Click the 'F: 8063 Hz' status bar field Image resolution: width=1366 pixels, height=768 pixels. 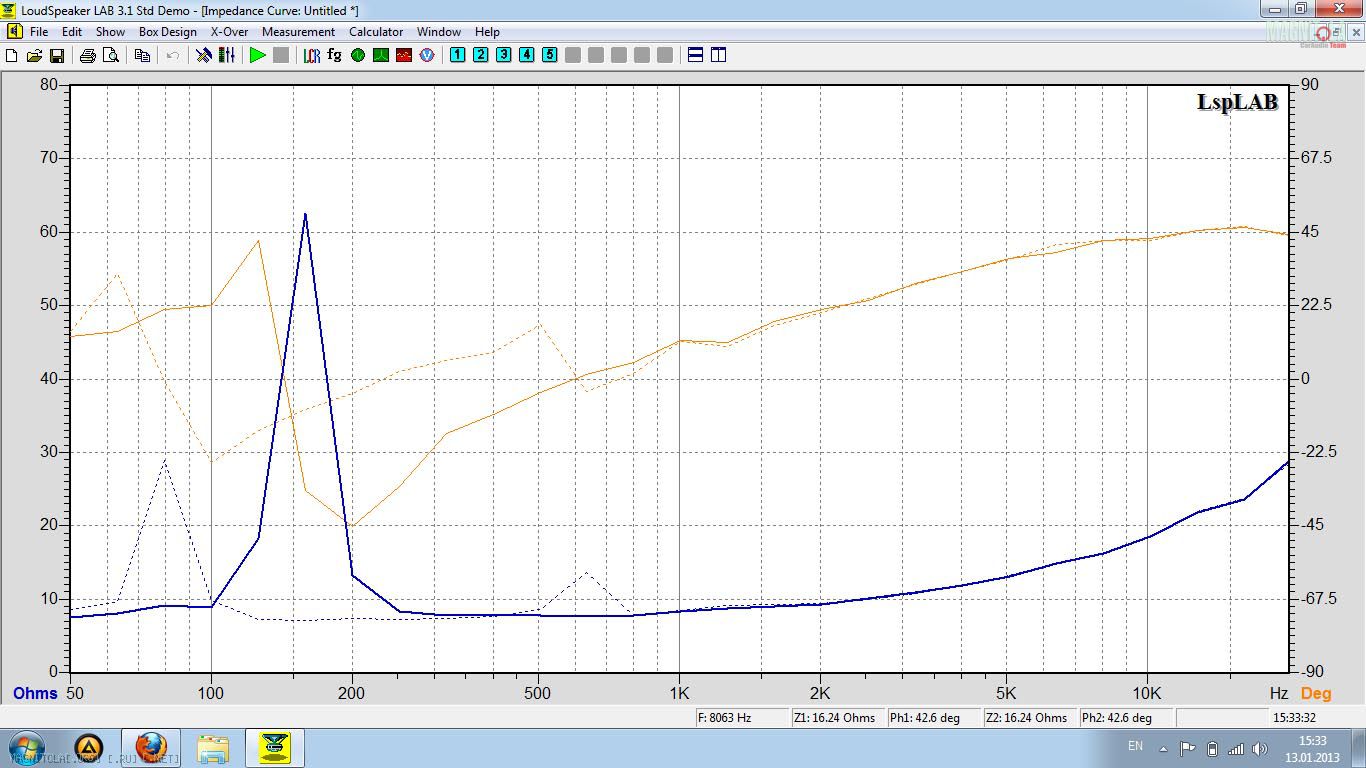[741, 718]
